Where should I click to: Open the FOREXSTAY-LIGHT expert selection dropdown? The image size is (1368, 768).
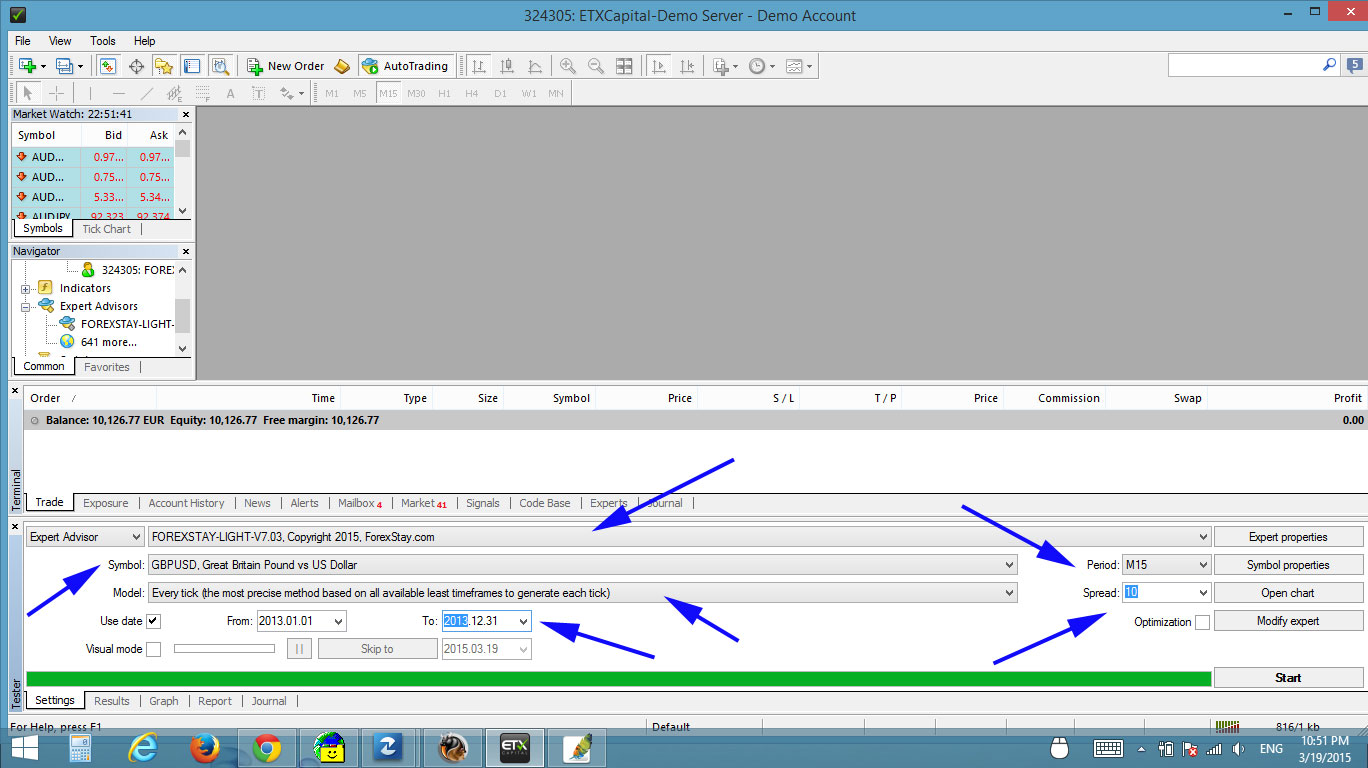[679, 537]
